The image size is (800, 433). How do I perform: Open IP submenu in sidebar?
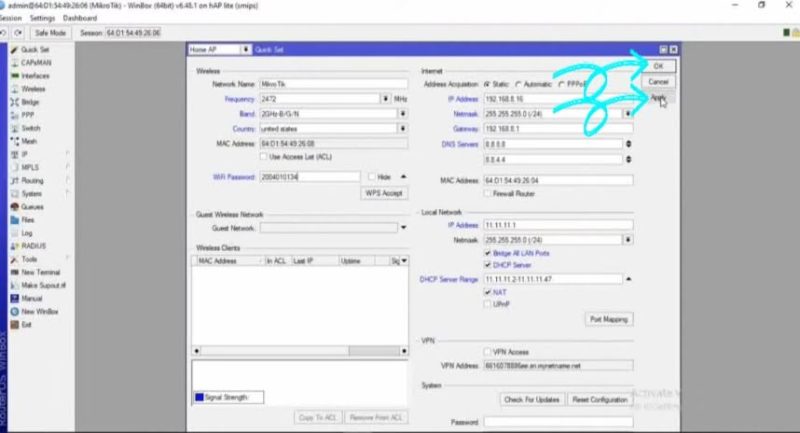point(20,154)
